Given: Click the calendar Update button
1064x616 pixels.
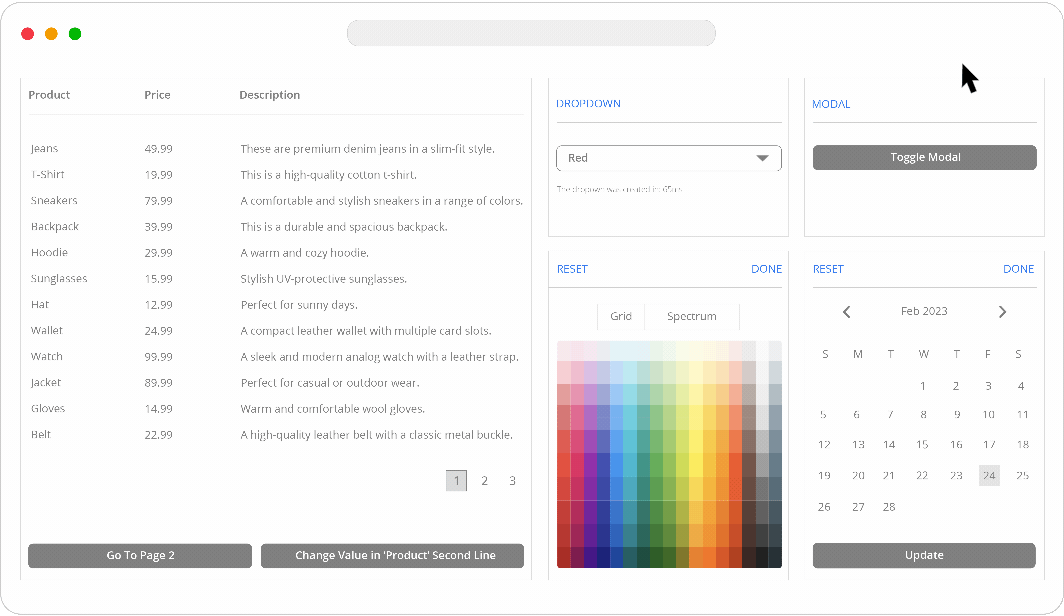Looking at the screenshot, I should (x=924, y=555).
